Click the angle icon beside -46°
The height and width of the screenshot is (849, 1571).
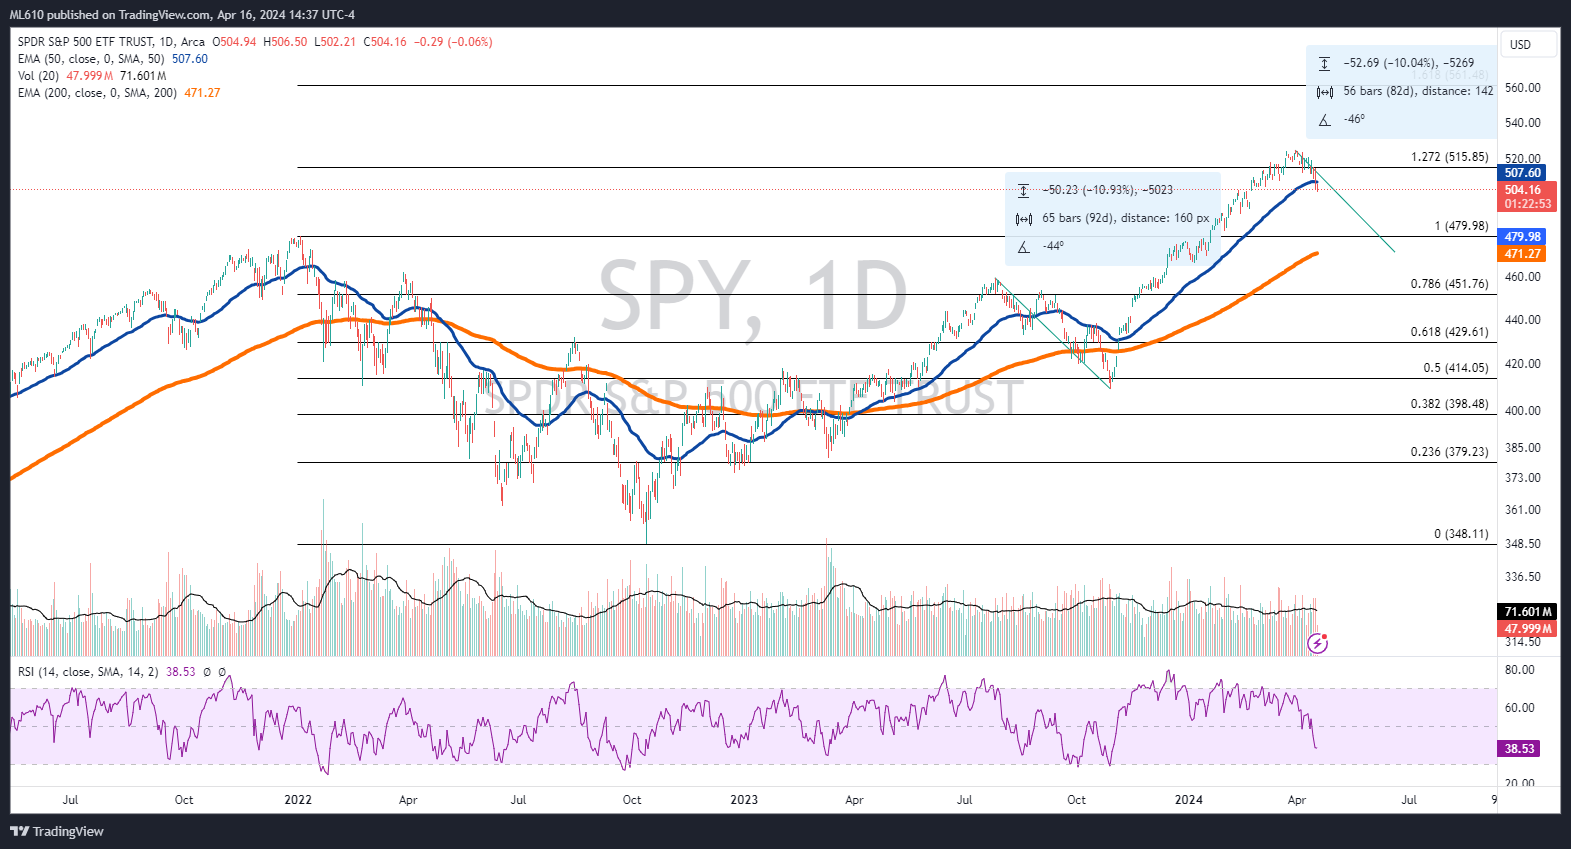(x=1324, y=120)
